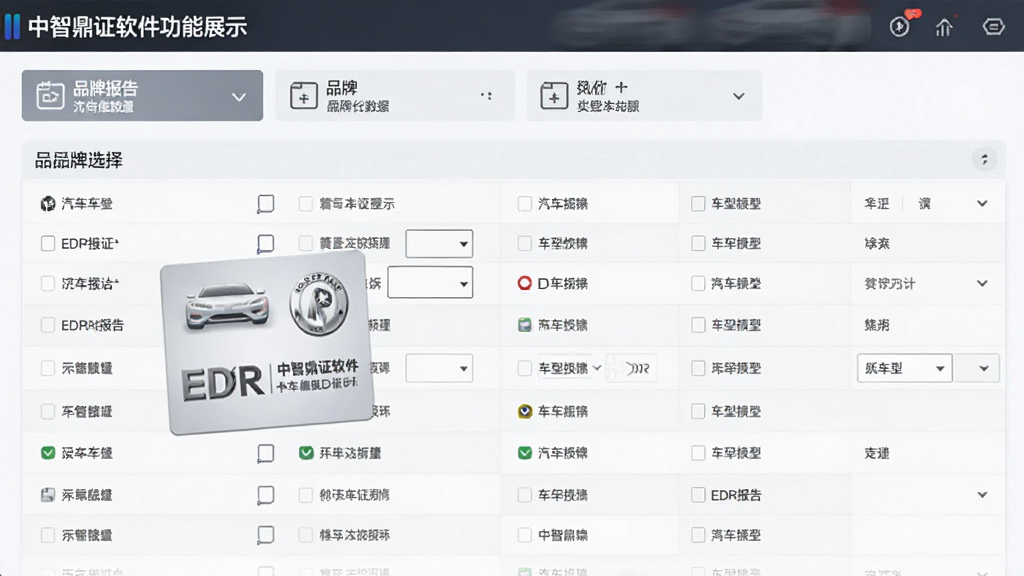
Task: Click the copy icon in the EDR接证 row
Action: click(x=266, y=244)
